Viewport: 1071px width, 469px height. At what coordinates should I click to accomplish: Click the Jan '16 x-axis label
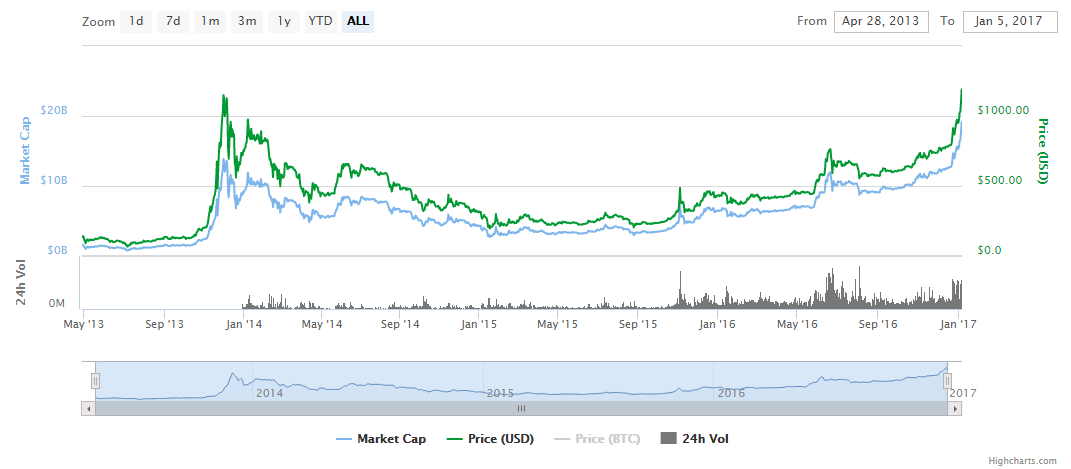[x=717, y=324]
